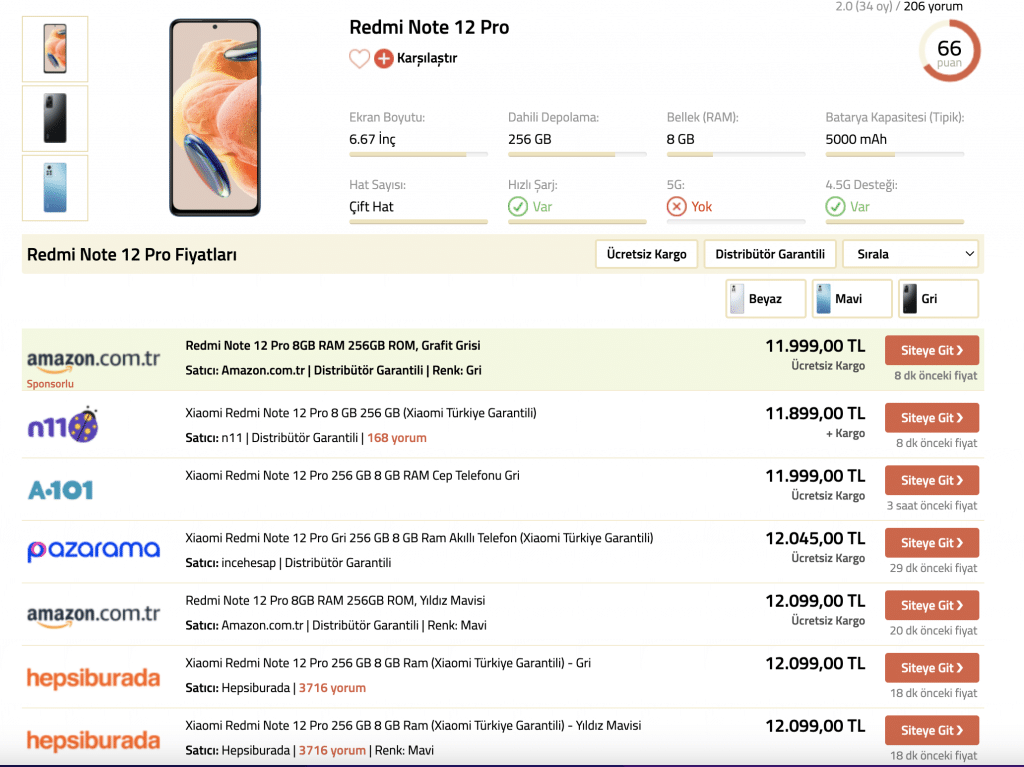Click the 256 GB storage value
The image size is (1024, 767).
(530, 139)
